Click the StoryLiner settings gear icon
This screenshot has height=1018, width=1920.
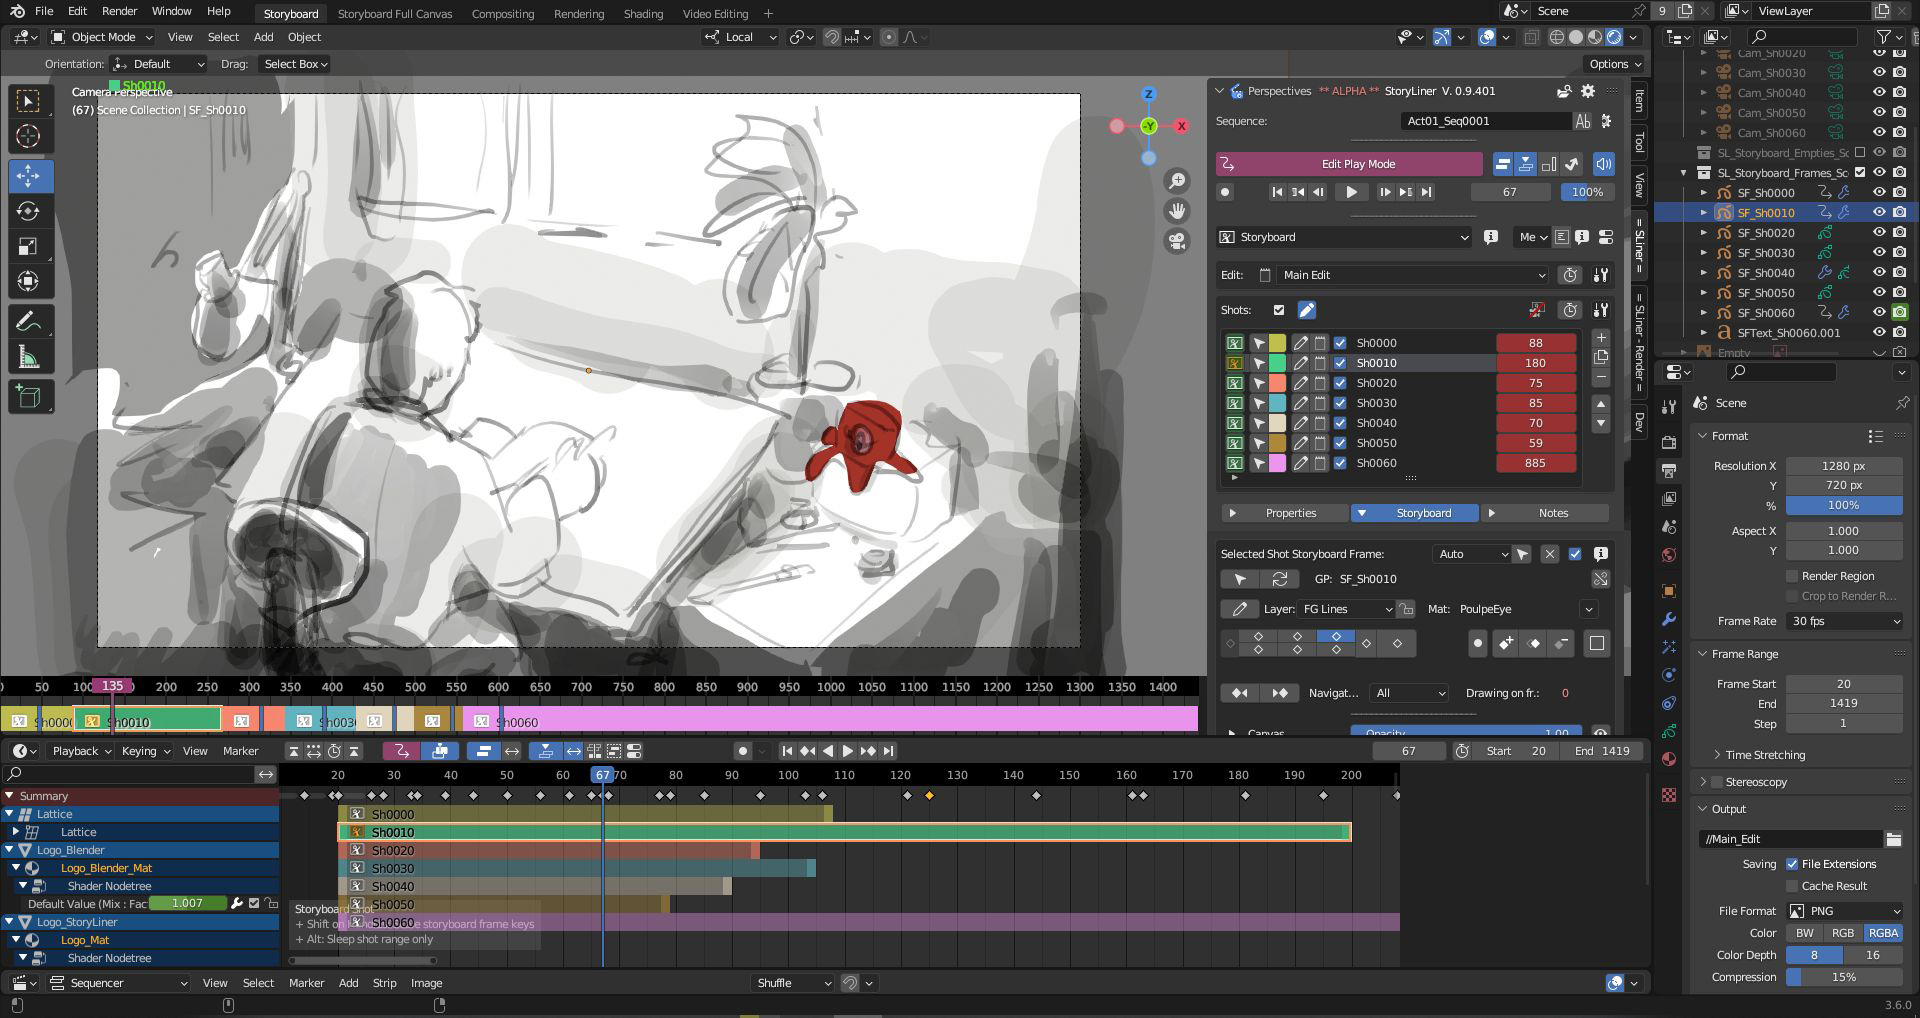[x=1587, y=91]
